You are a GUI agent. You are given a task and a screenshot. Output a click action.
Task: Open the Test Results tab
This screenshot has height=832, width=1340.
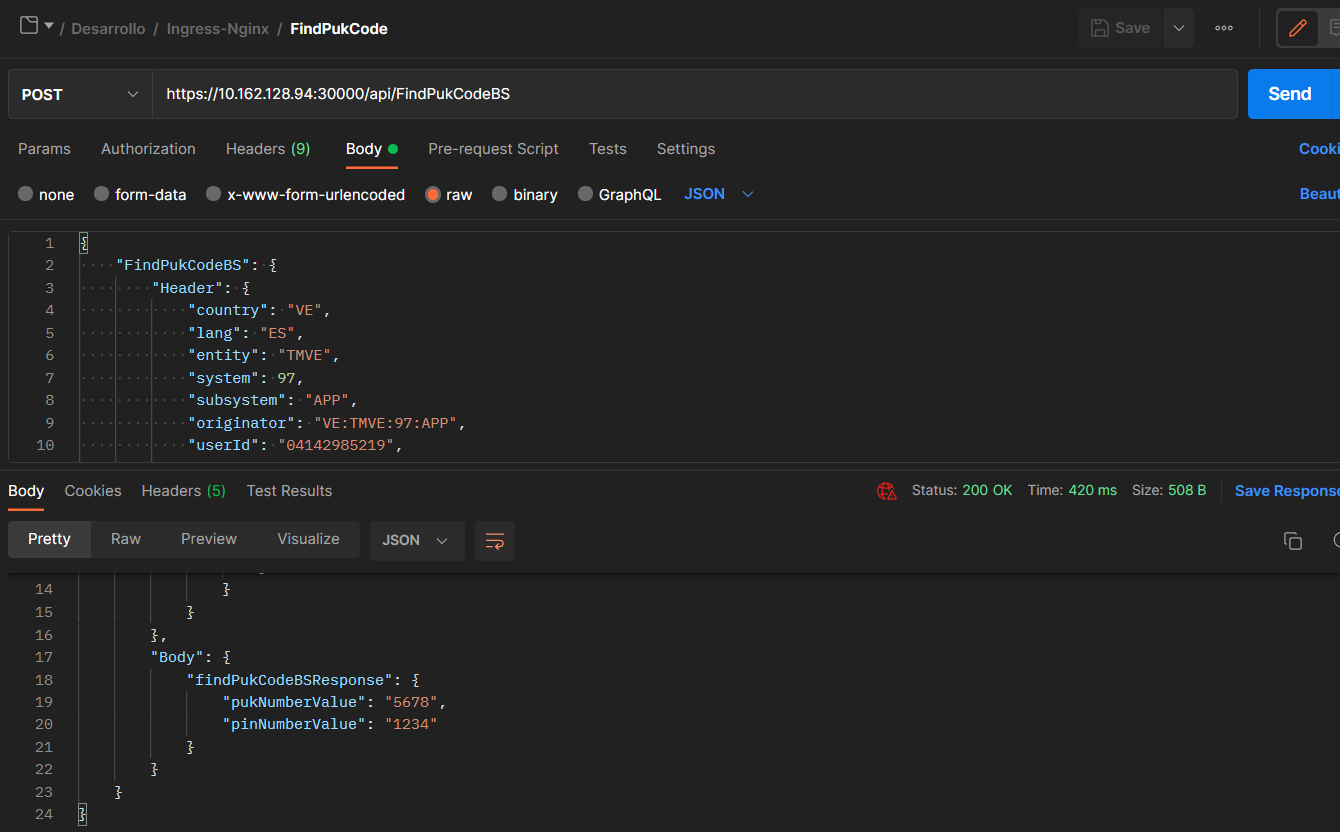[289, 491]
